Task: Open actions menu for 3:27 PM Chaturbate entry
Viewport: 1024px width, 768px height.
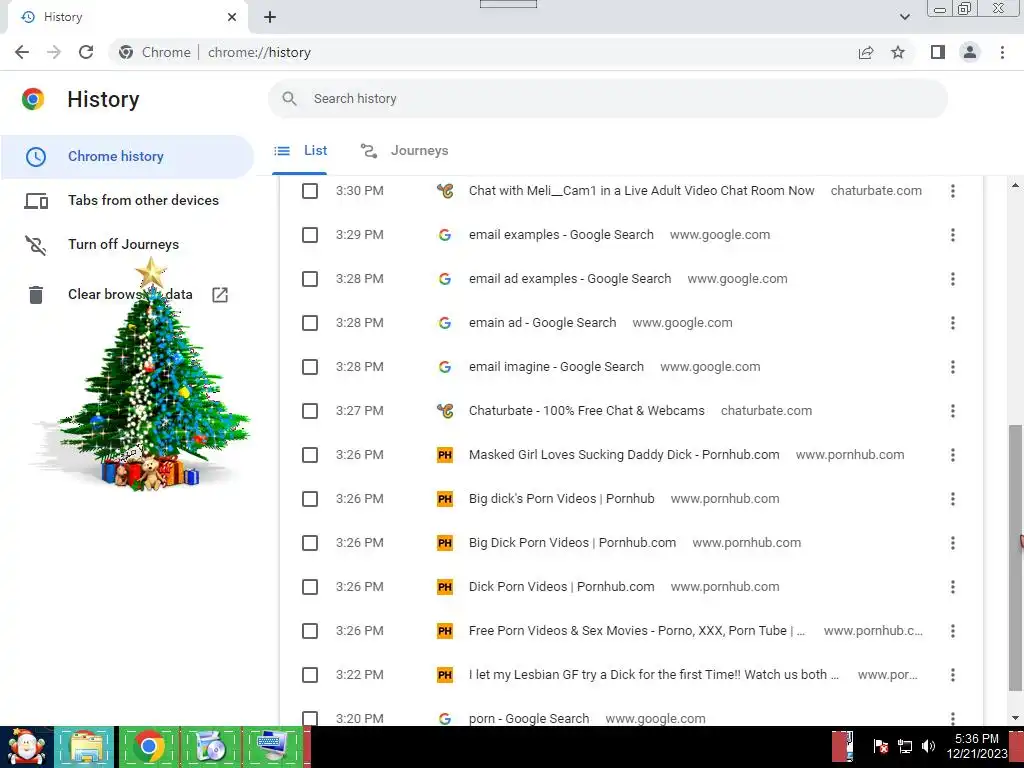Action: pyautogui.click(x=953, y=411)
